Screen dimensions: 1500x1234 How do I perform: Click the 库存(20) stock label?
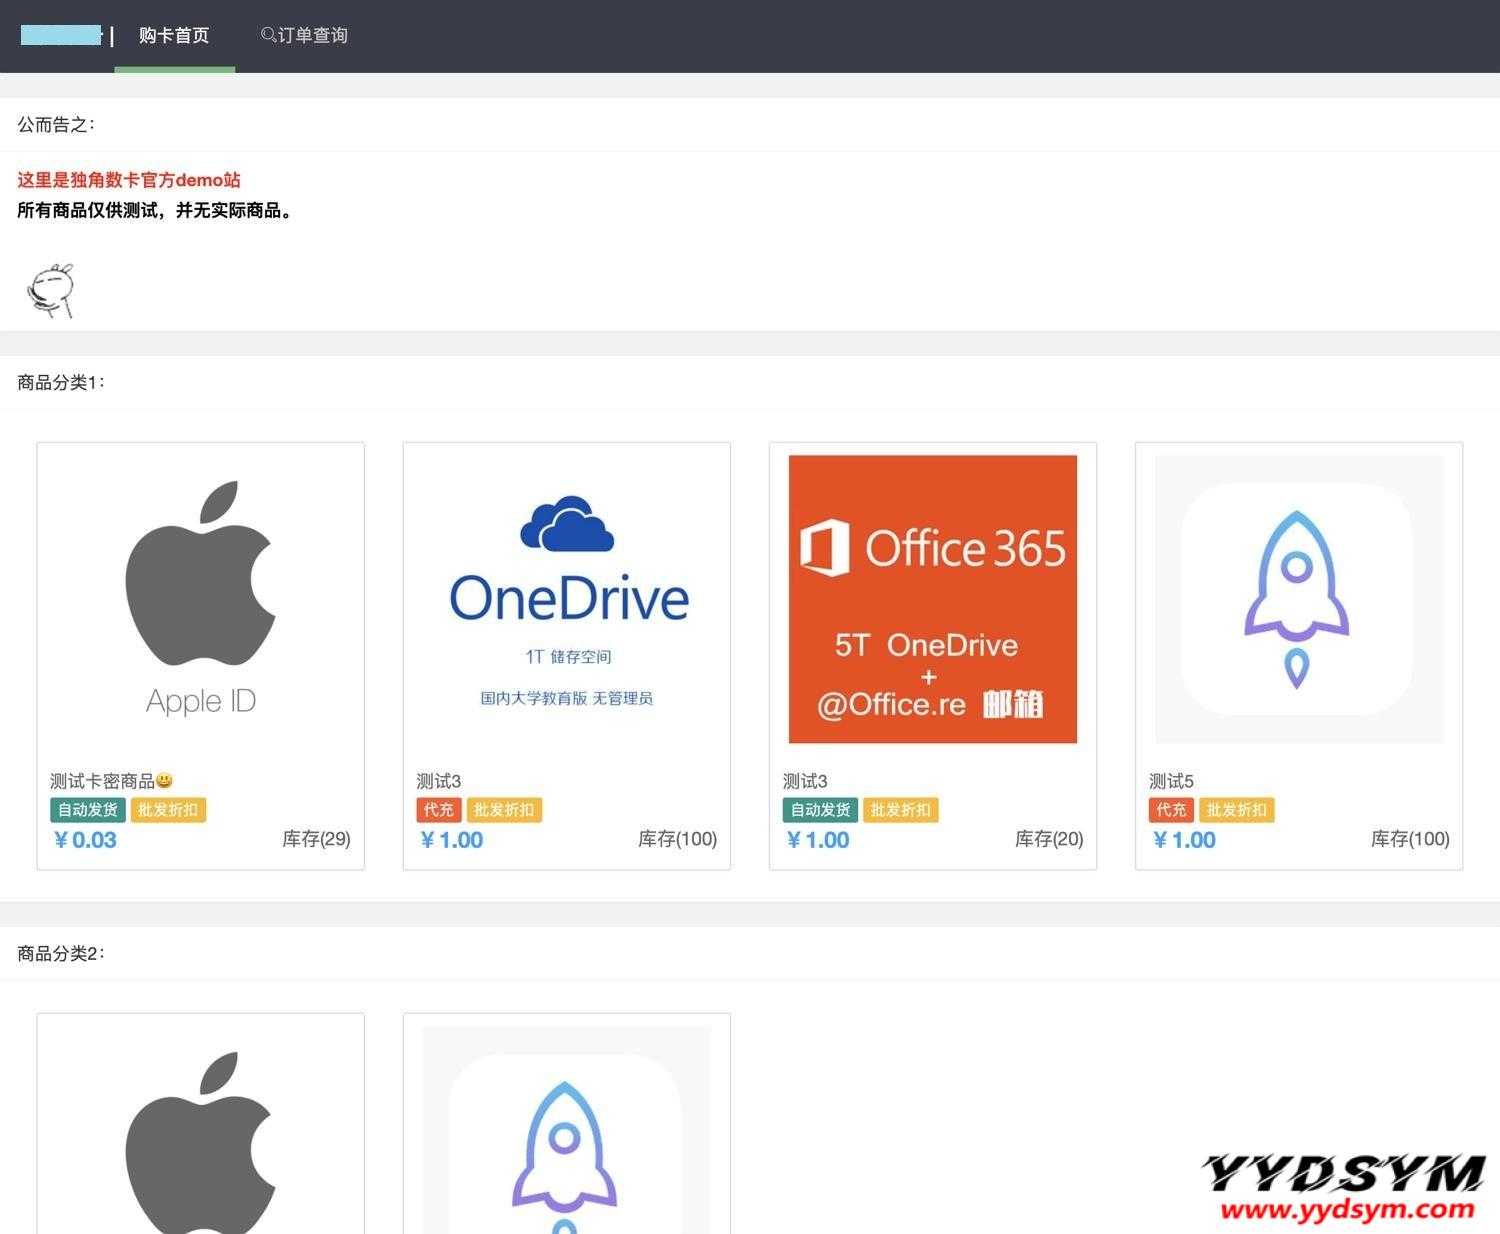(x=1048, y=839)
